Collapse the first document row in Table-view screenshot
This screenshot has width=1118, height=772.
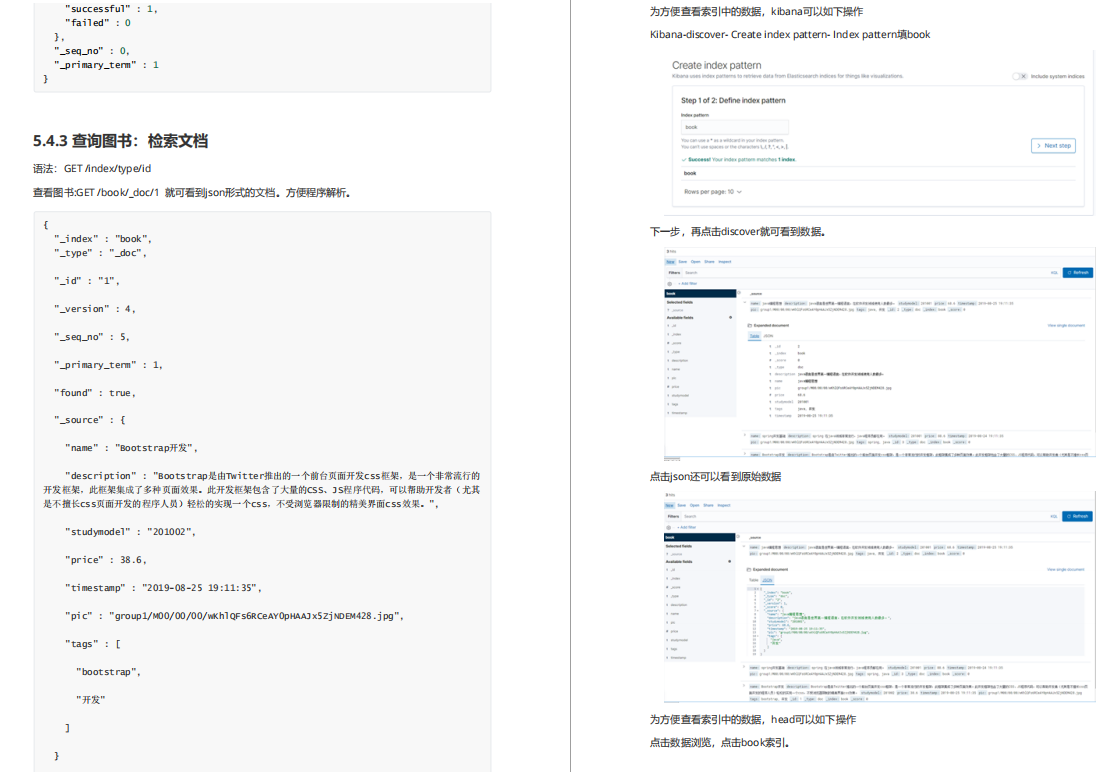coord(744,303)
